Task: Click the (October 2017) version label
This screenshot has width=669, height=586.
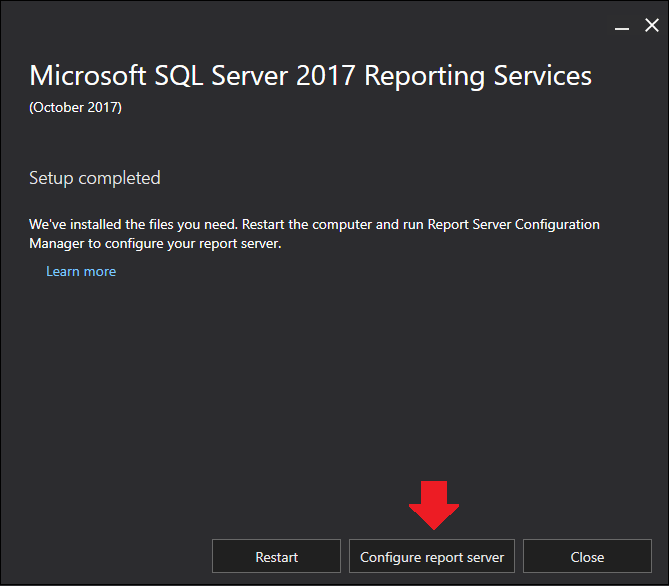Action: pos(76,107)
